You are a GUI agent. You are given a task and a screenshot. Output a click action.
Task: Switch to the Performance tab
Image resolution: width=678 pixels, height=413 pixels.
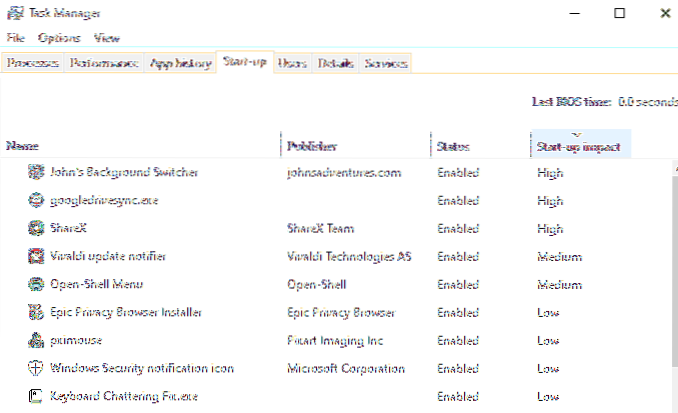[104, 63]
